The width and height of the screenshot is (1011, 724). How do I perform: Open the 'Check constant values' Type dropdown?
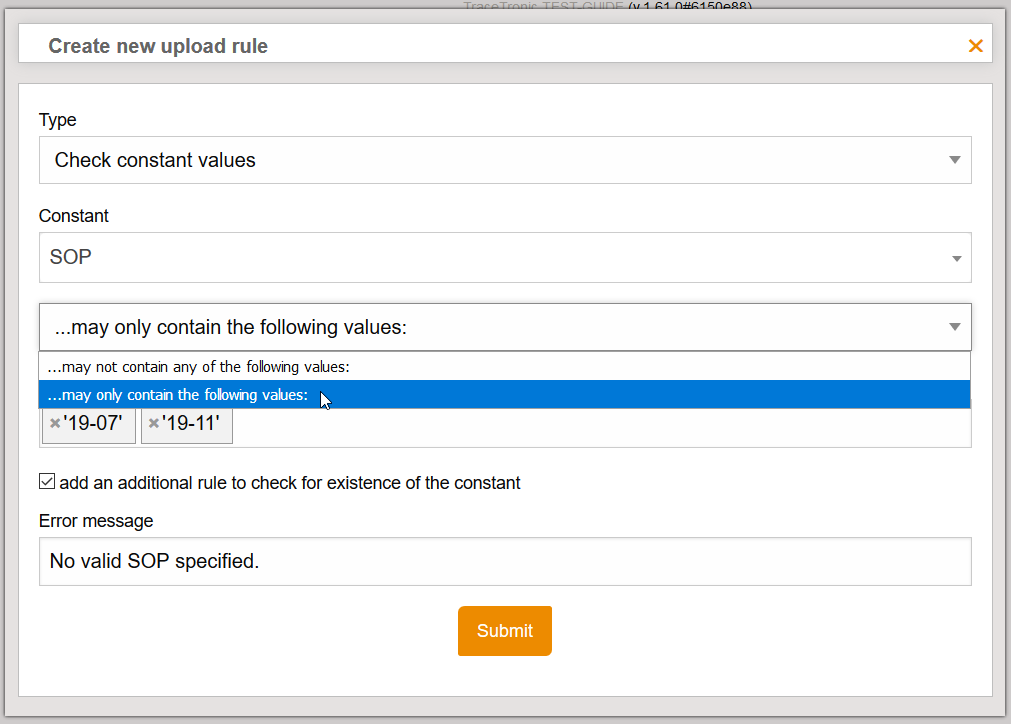click(x=500, y=160)
